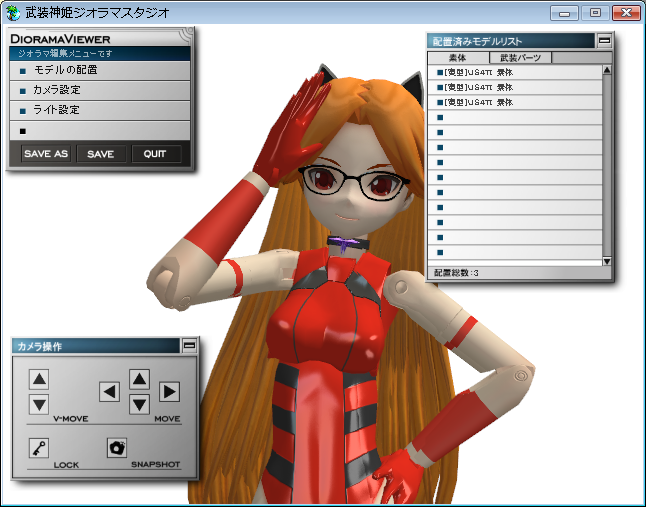Maximize the ジオラマスタジオ window
This screenshot has height=507, width=646.
point(595,13)
